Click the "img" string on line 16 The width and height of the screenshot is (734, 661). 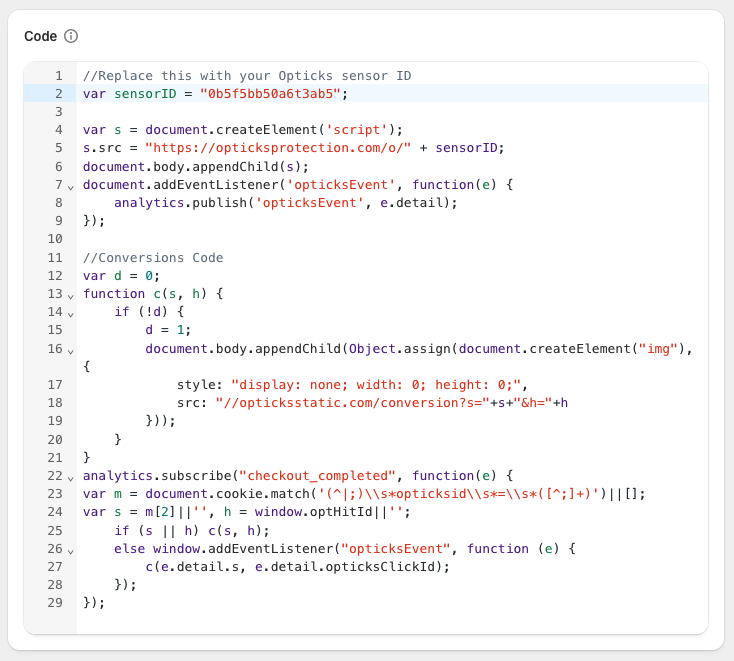658,349
